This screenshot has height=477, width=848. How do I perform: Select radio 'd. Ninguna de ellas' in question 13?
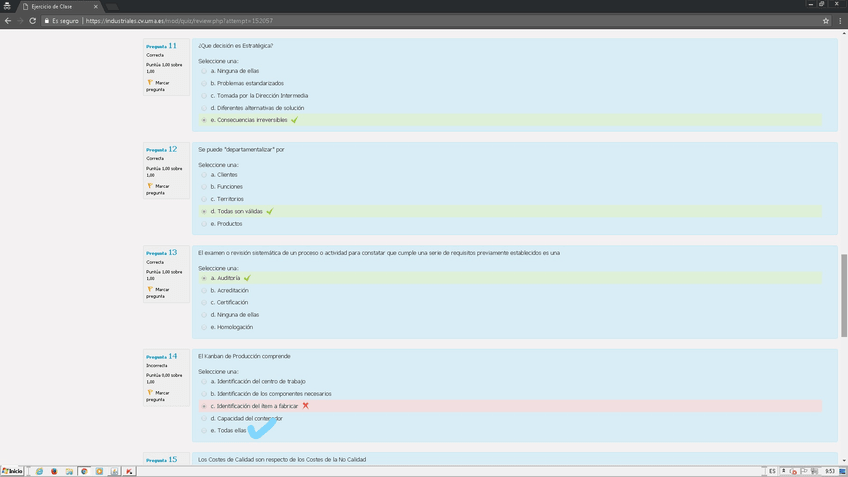204,315
